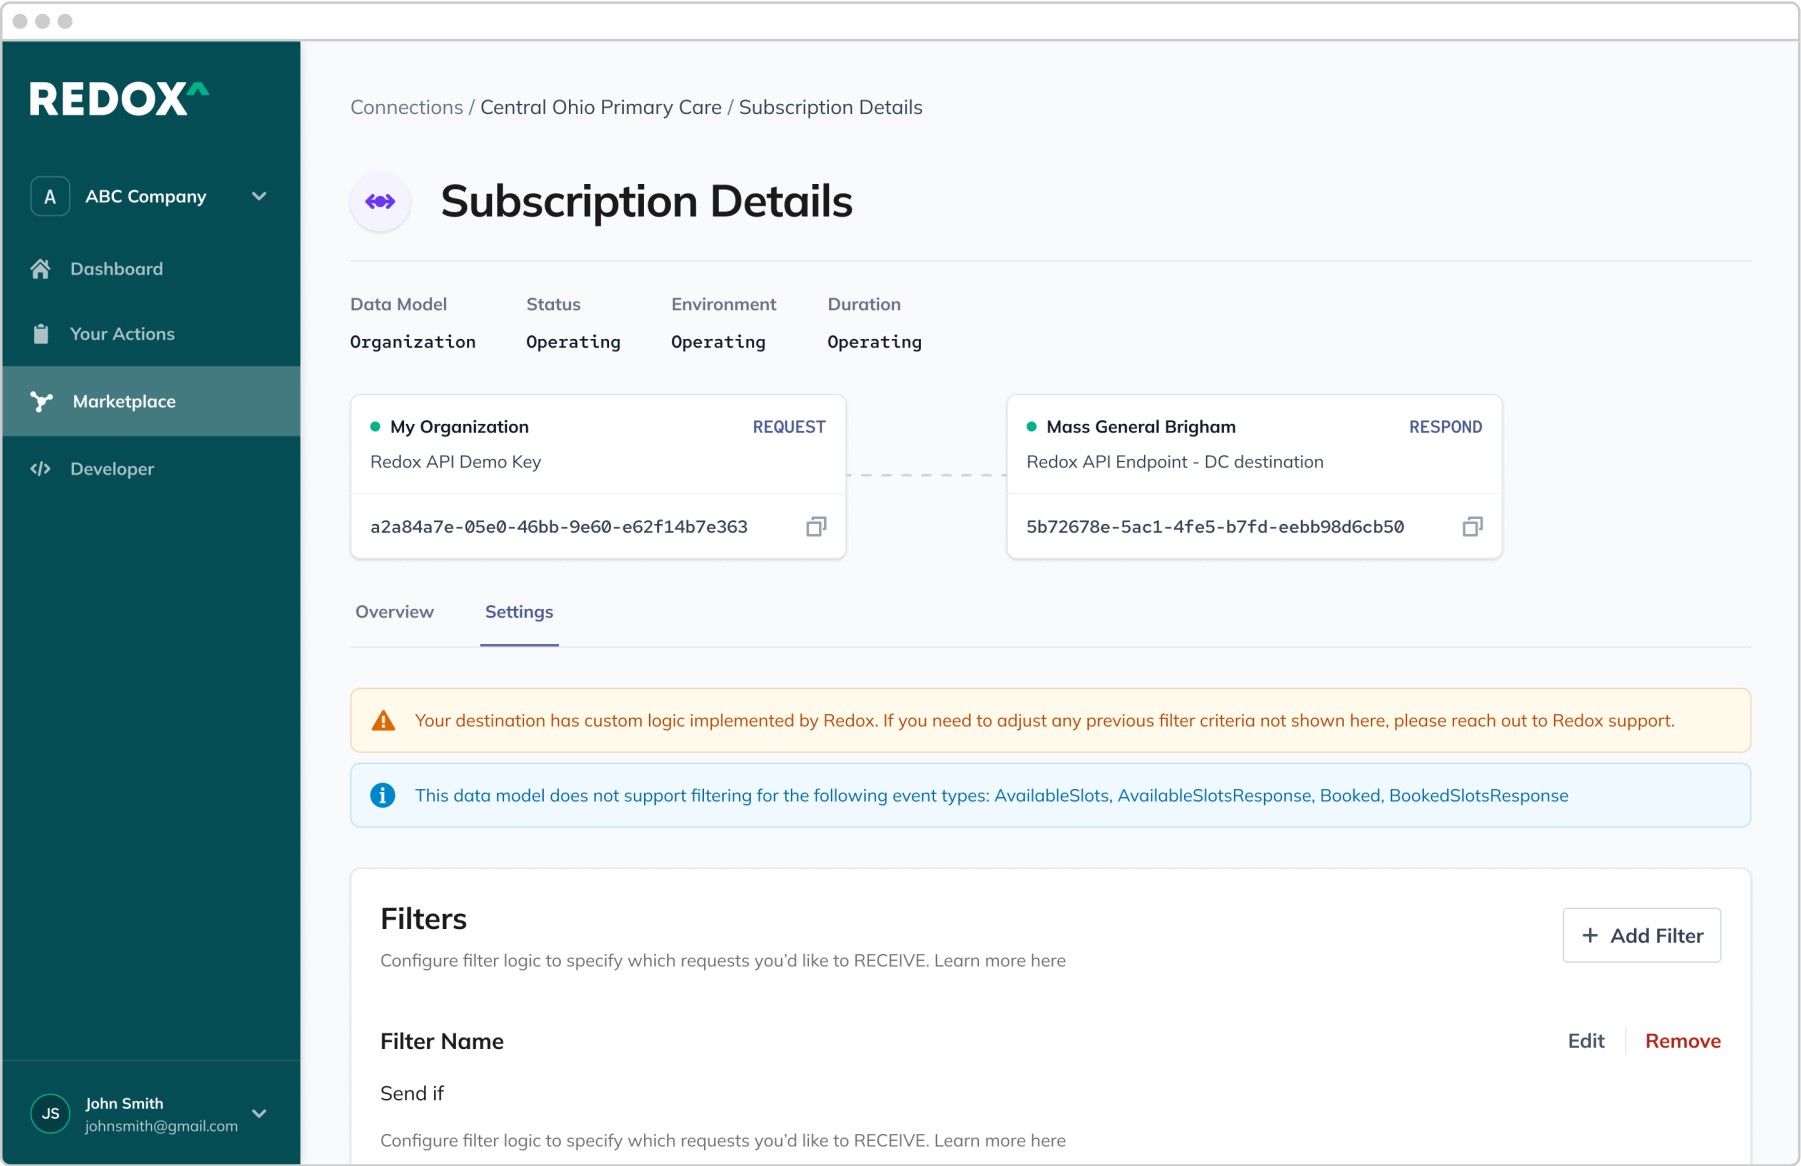Click the ABC Company avatar icon

(50, 196)
